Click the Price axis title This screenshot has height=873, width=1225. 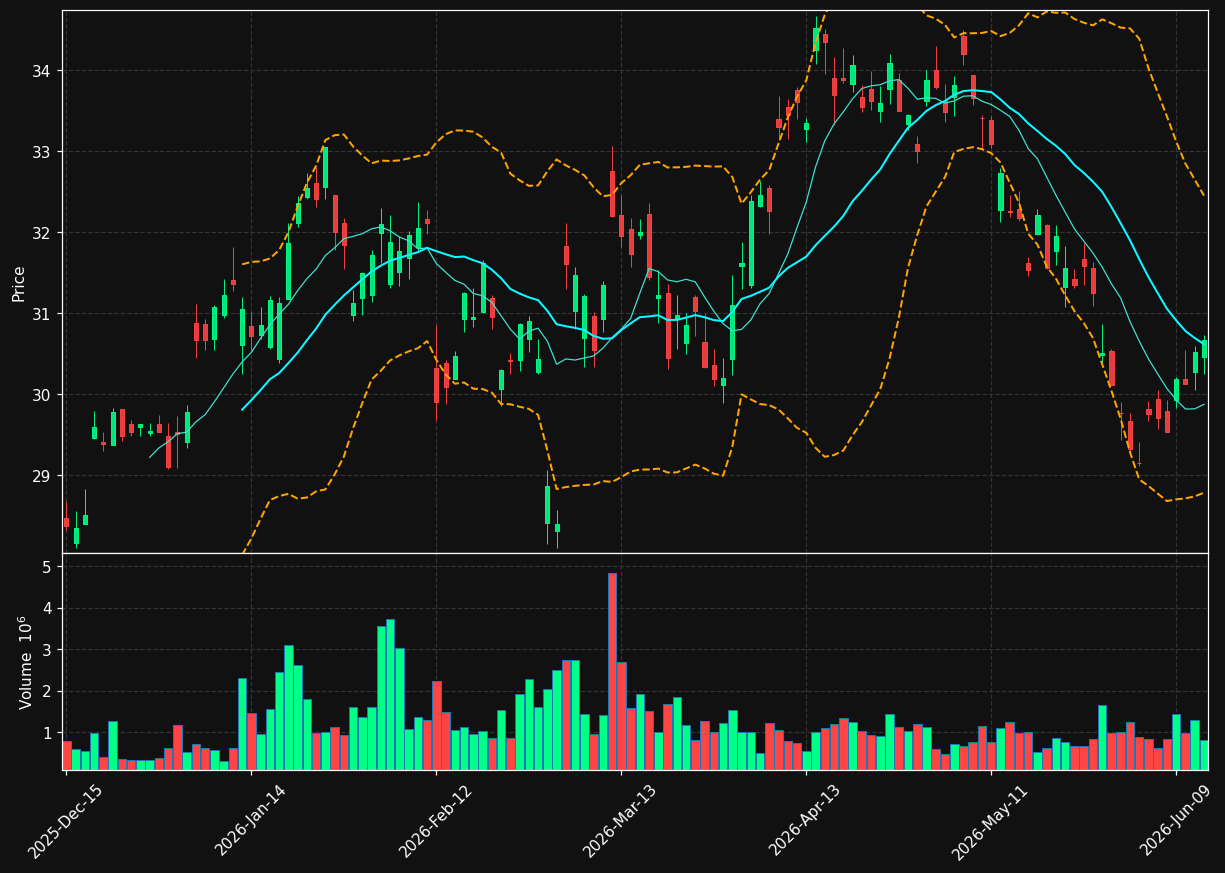(x=19, y=283)
